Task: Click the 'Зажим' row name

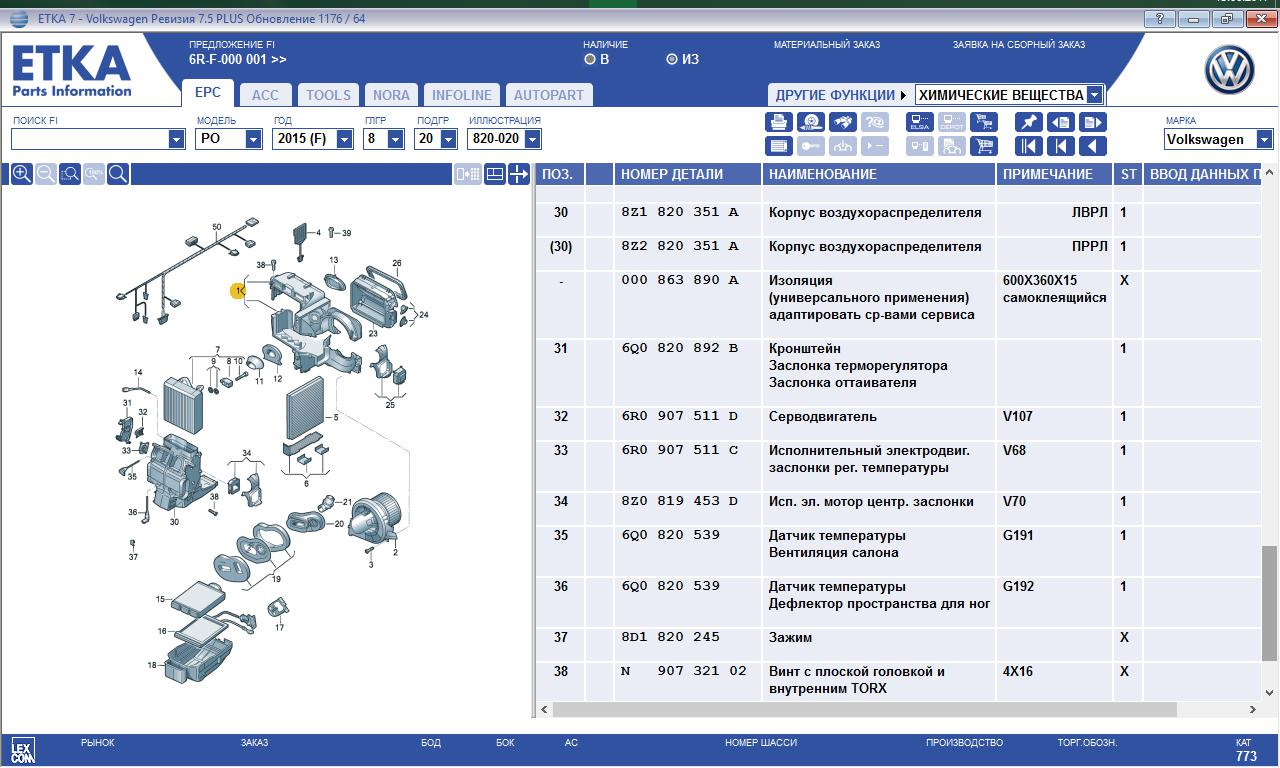Action: click(790, 637)
